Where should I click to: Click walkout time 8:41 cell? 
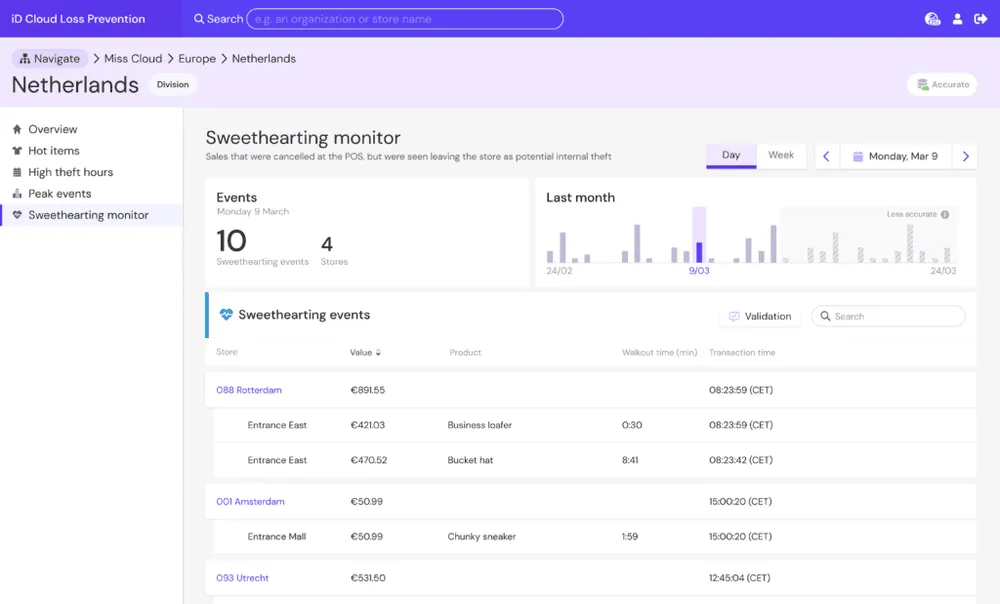(630, 460)
